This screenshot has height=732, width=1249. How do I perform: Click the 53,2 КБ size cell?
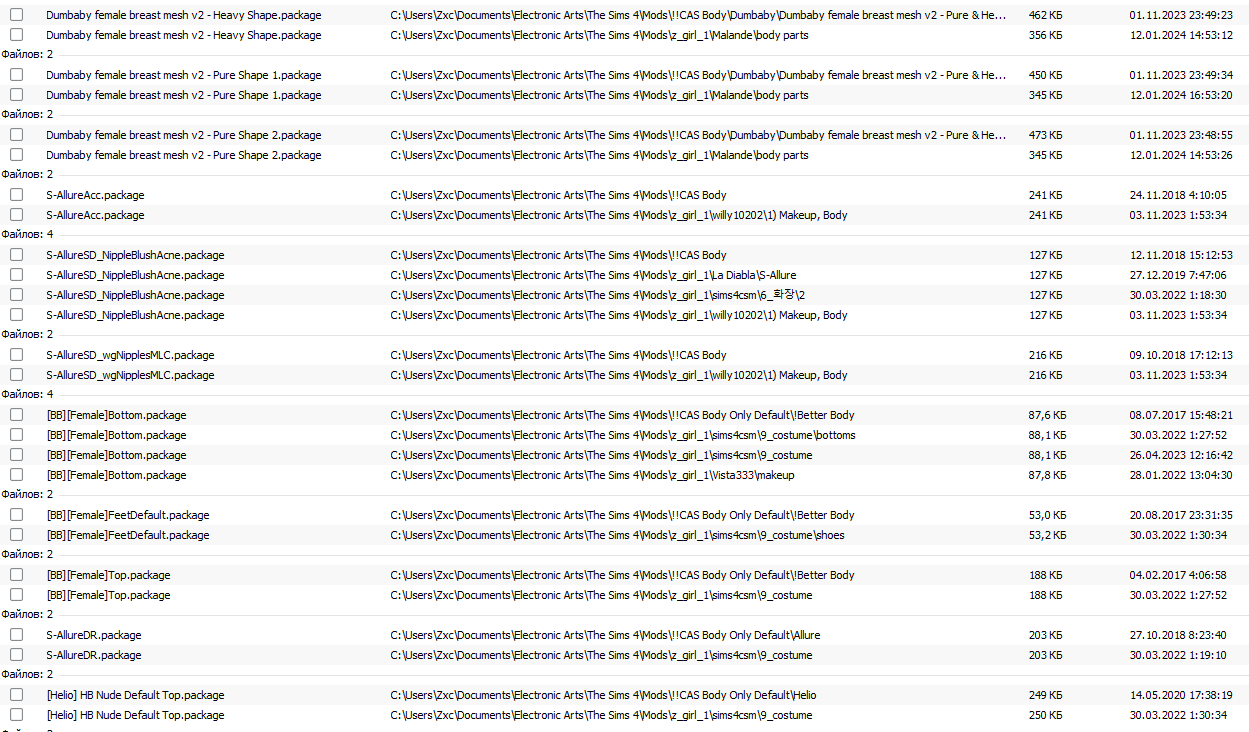coord(1048,535)
